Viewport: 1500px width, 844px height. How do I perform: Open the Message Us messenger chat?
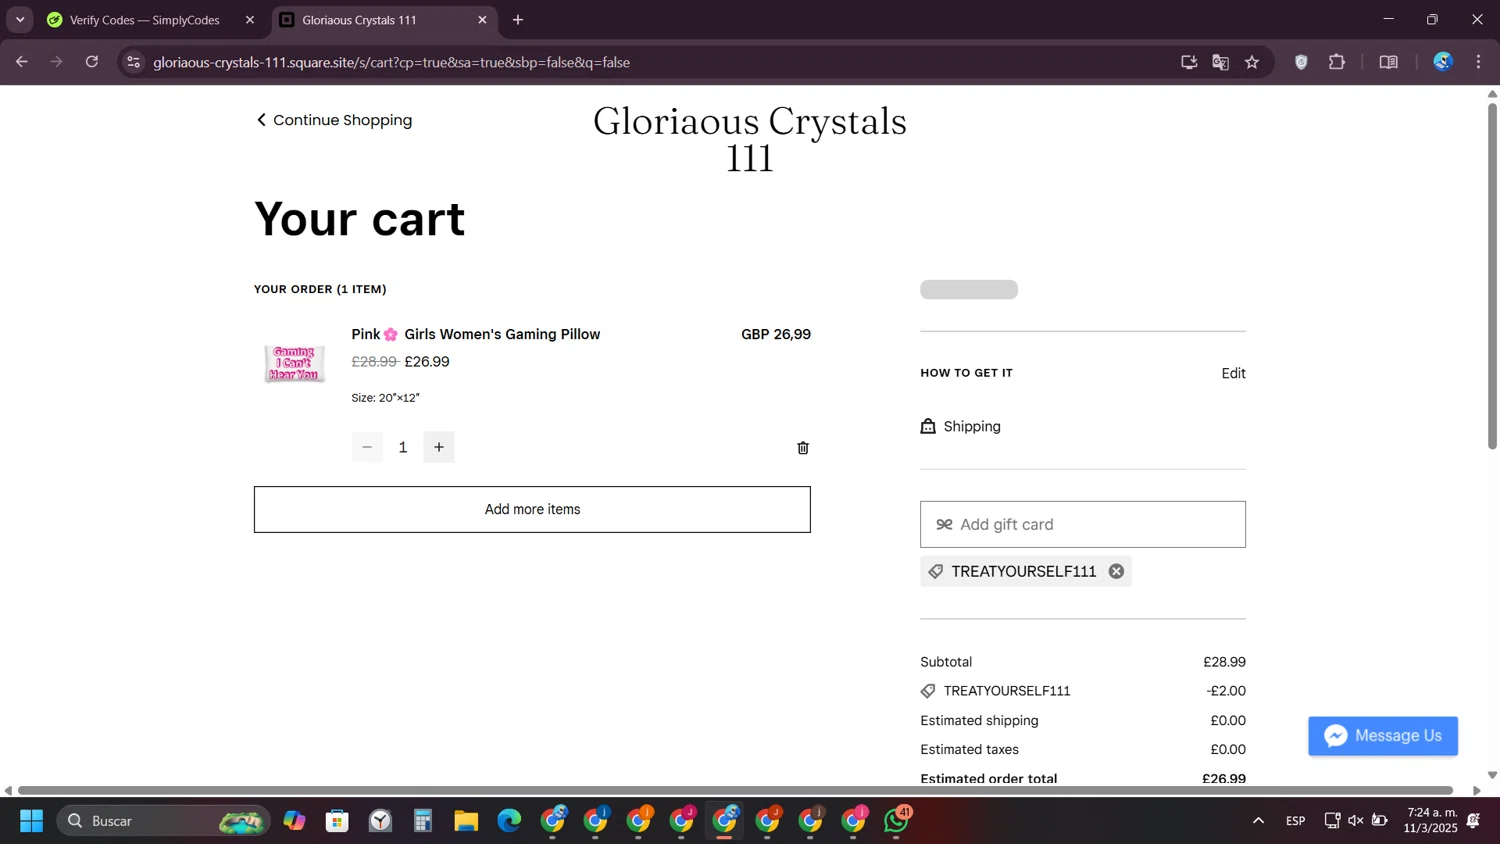click(x=1383, y=736)
